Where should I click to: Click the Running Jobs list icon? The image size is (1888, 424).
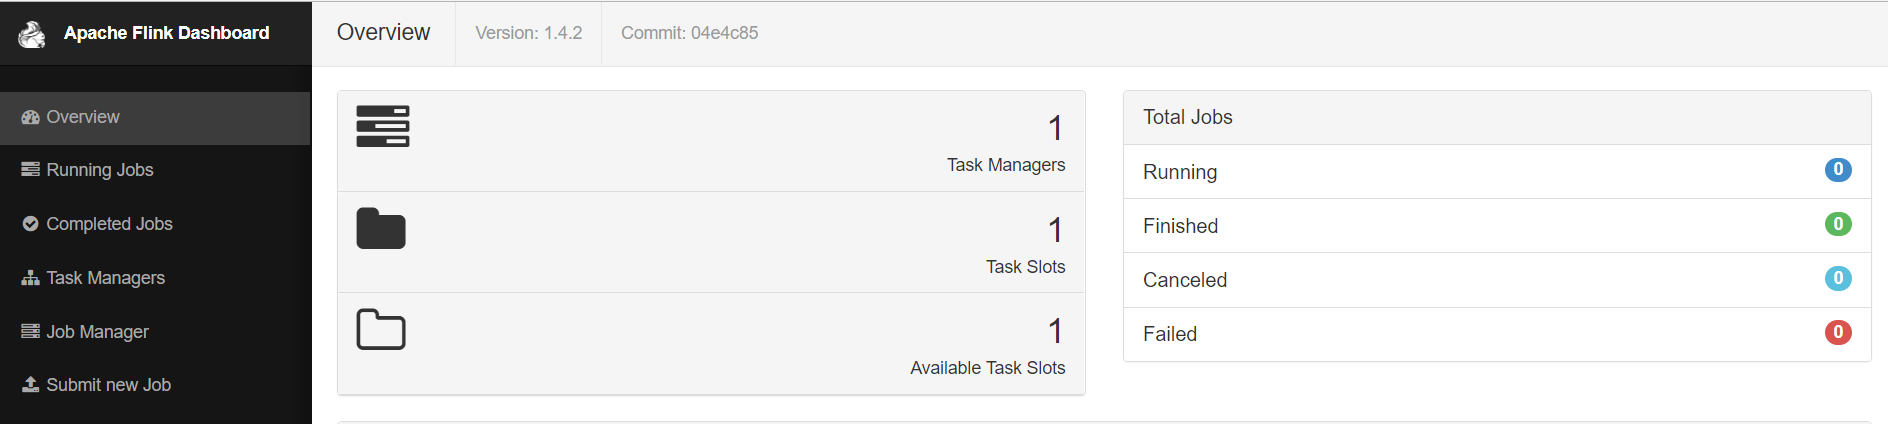coord(30,170)
